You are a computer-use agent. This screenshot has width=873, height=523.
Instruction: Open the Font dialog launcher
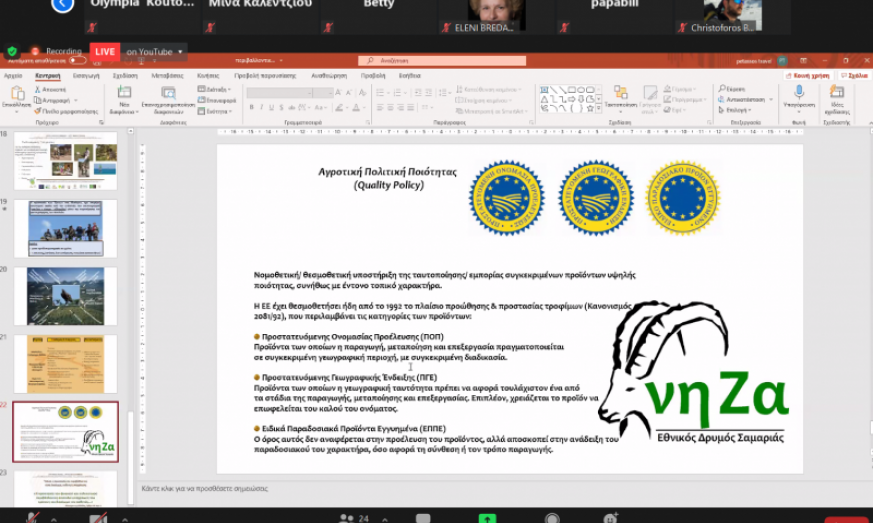(x=368, y=123)
